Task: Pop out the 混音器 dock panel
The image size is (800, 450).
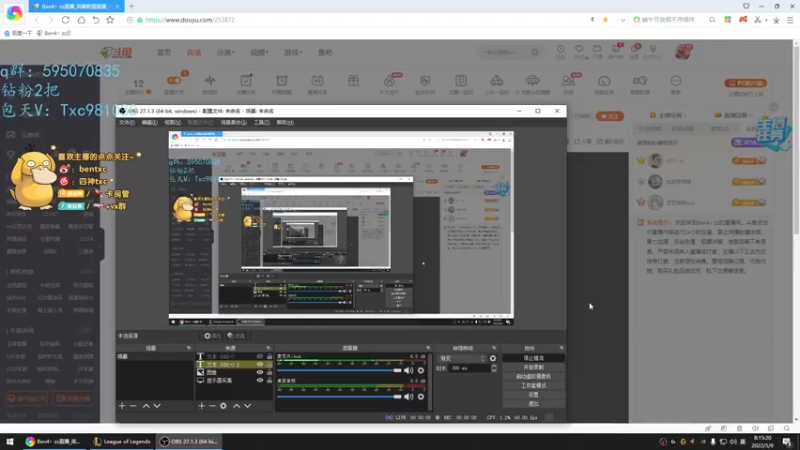Action: [428, 348]
